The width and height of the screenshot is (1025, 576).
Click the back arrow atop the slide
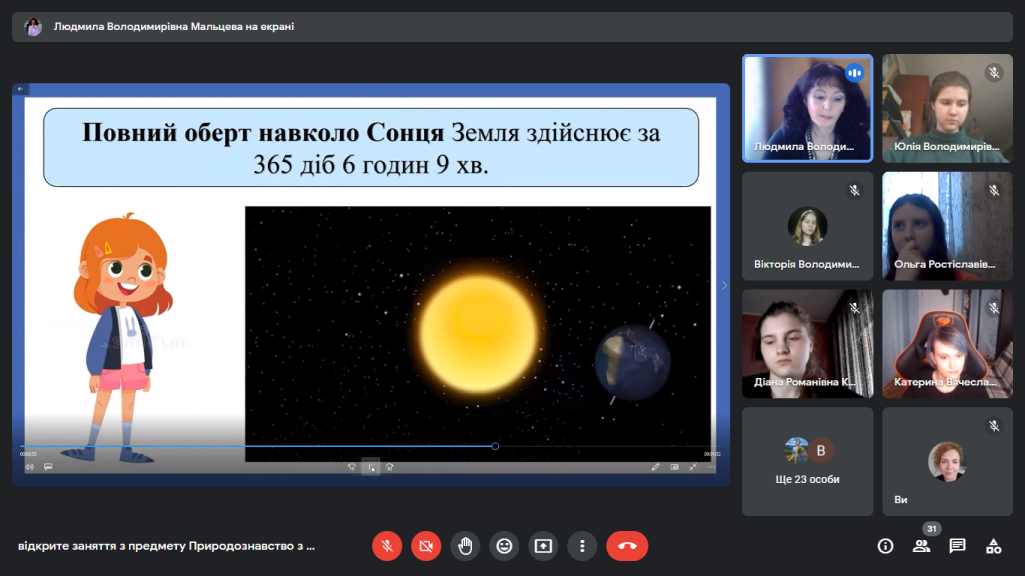coord(20,89)
